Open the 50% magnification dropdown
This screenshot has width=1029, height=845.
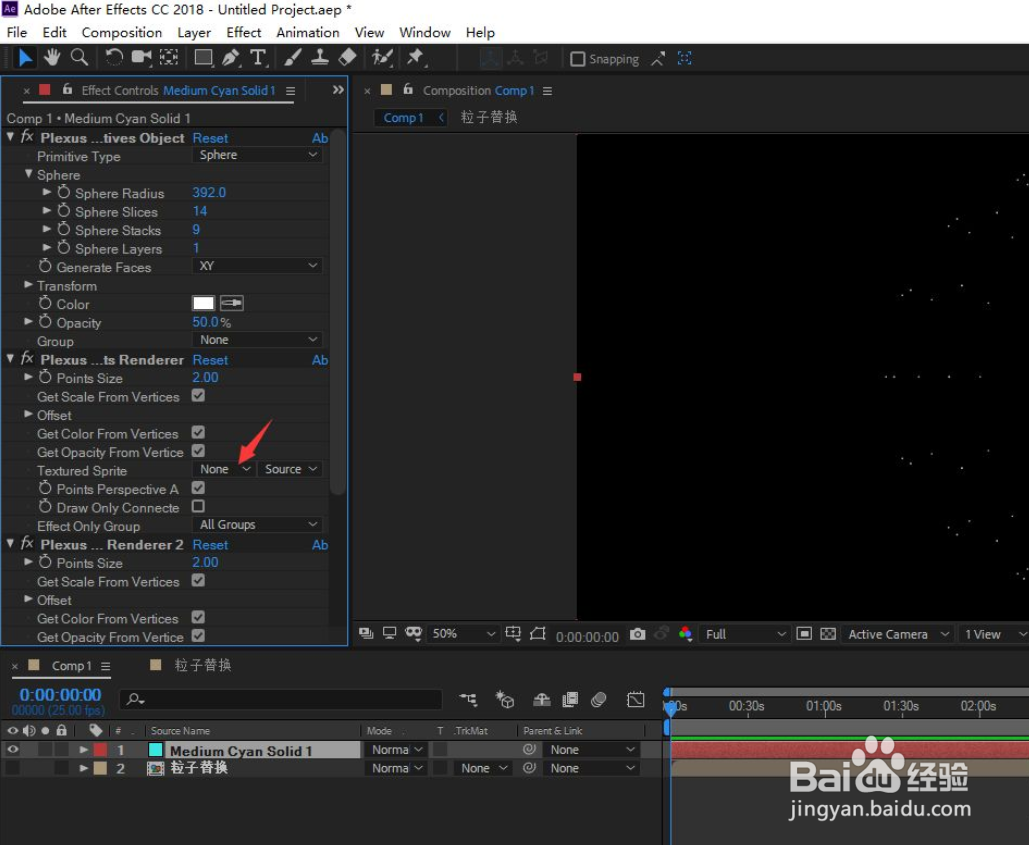463,634
